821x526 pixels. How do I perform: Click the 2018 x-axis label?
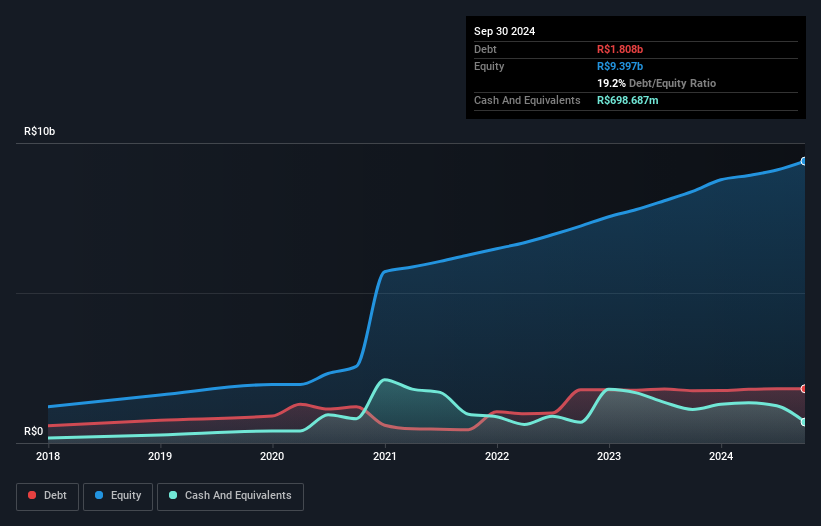[48, 456]
